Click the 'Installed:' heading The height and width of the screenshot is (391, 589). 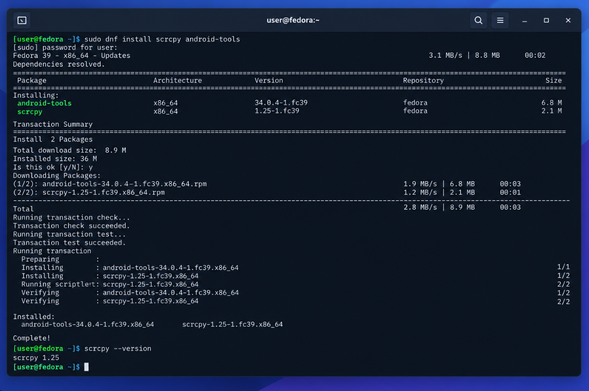tap(33, 317)
